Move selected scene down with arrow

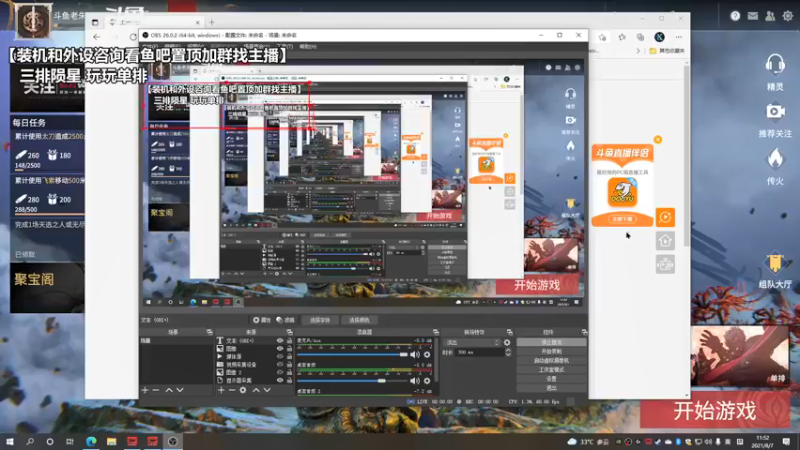180,390
